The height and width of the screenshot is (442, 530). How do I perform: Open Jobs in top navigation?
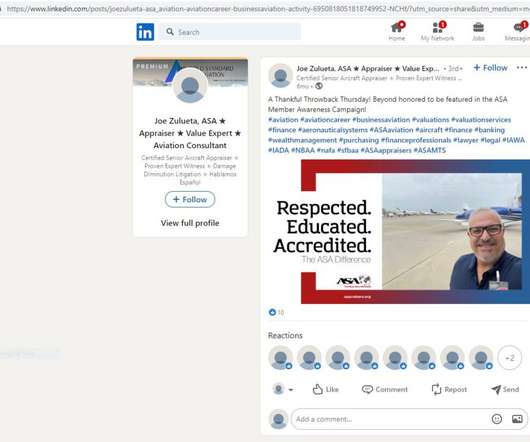tap(478, 31)
